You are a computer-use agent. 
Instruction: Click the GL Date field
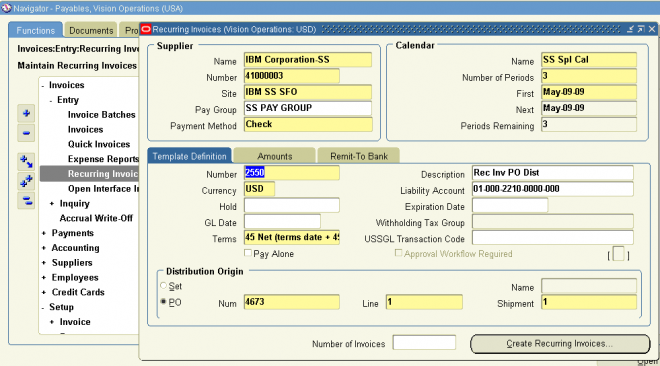point(282,221)
